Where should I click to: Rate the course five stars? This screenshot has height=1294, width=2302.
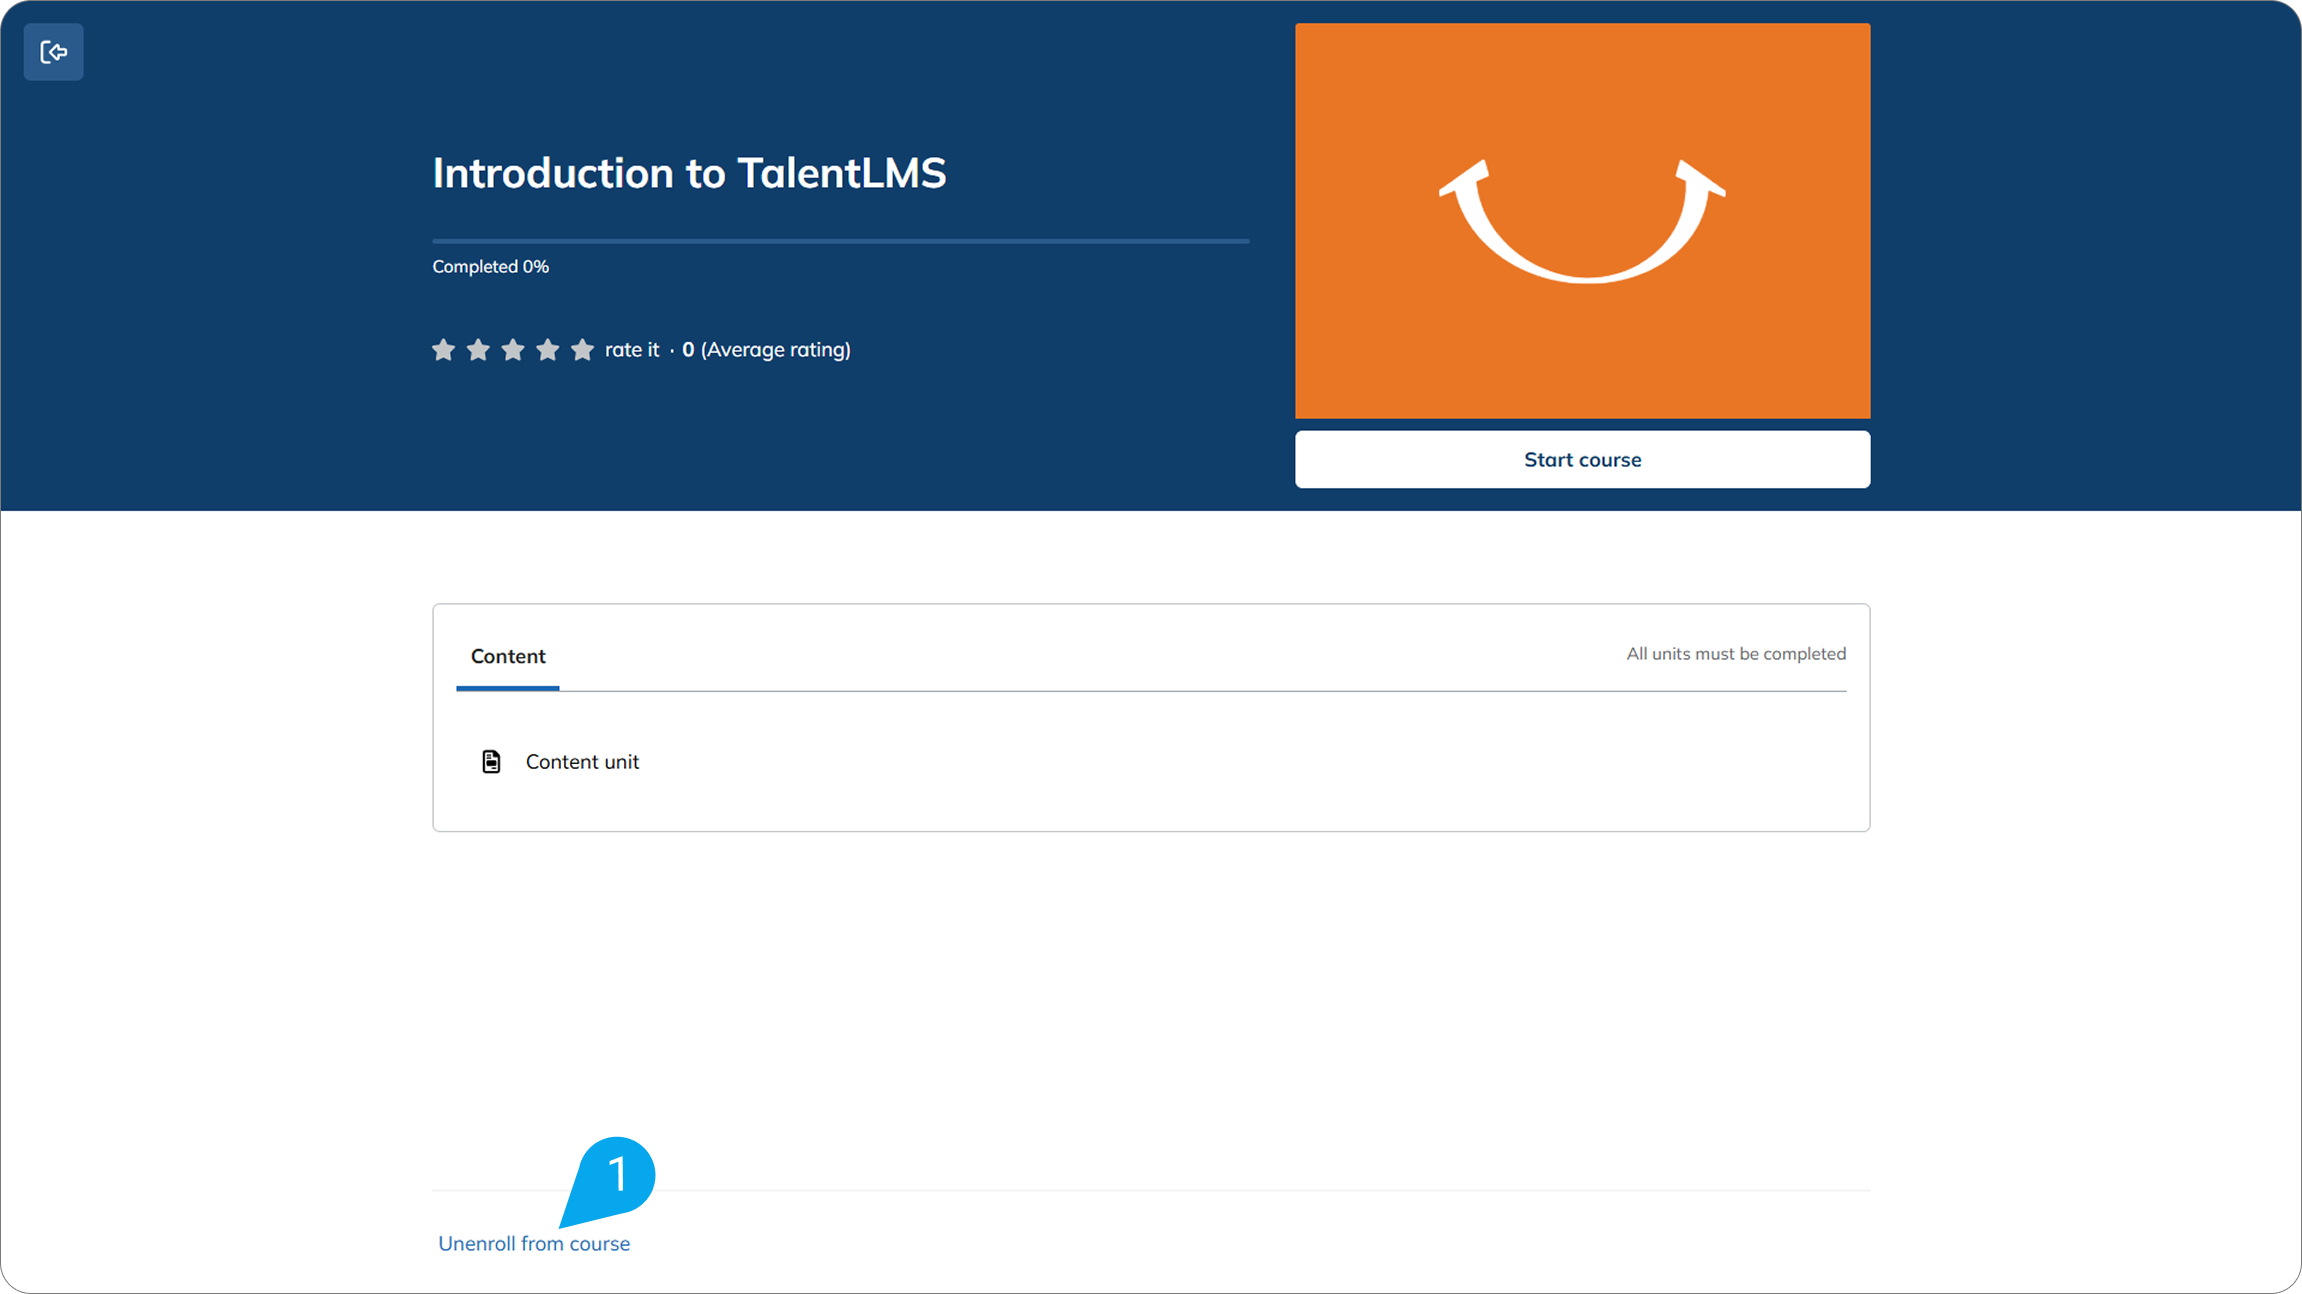click(x=582, y=350)
